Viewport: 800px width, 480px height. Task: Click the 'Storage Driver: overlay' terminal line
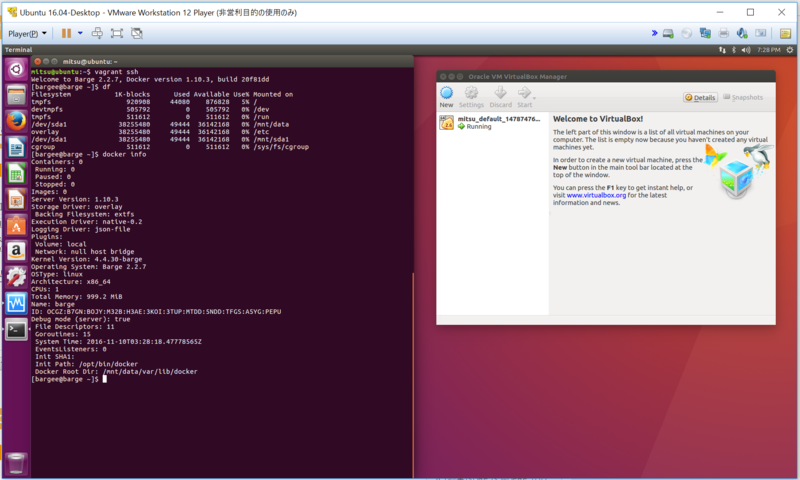click(77, 207)
